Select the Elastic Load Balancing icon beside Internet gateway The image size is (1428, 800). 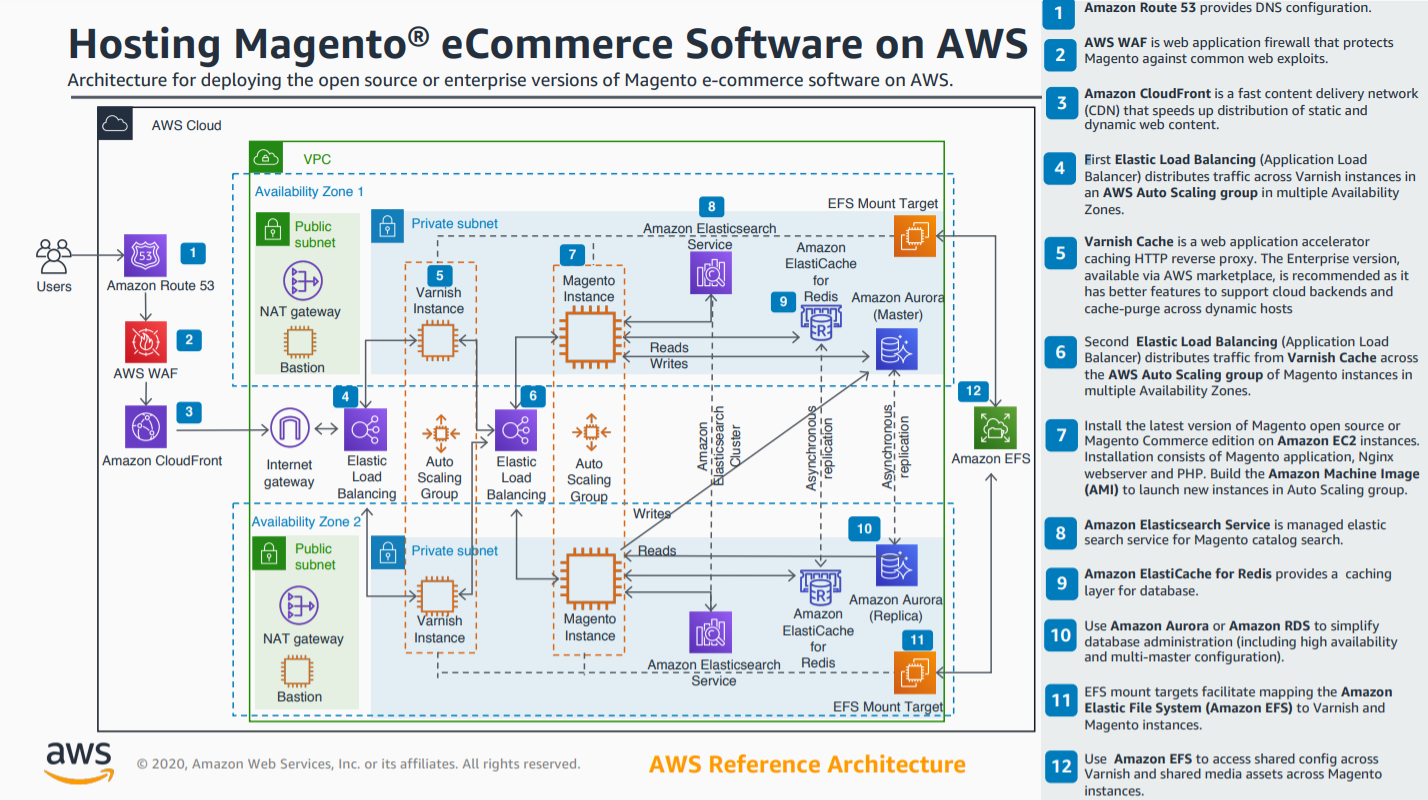point(365,430)
